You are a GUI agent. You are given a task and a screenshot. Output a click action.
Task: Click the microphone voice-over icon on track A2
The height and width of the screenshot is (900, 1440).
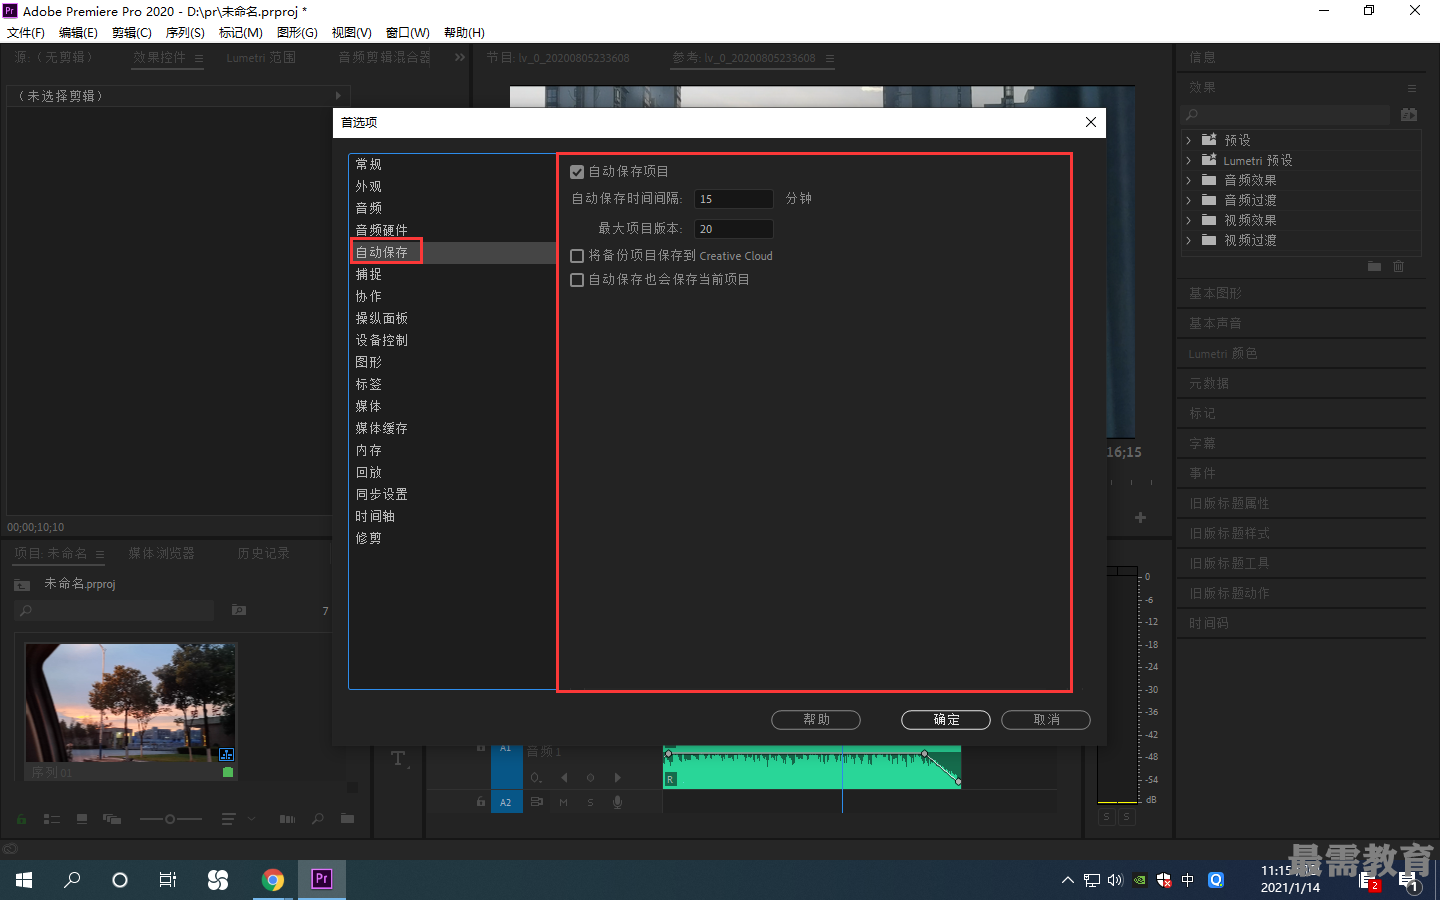coord(618,802)
